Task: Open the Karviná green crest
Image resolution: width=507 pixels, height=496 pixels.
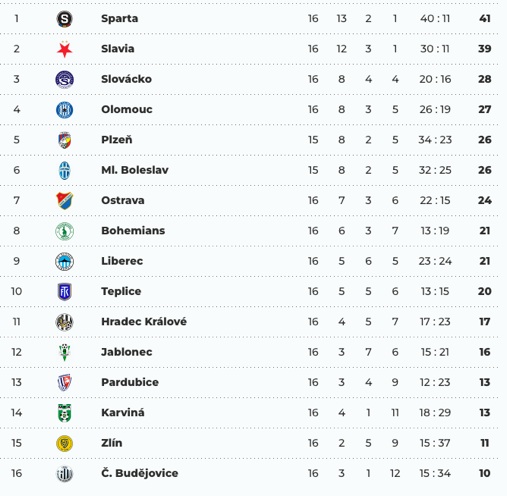Action: pos(64,413)
